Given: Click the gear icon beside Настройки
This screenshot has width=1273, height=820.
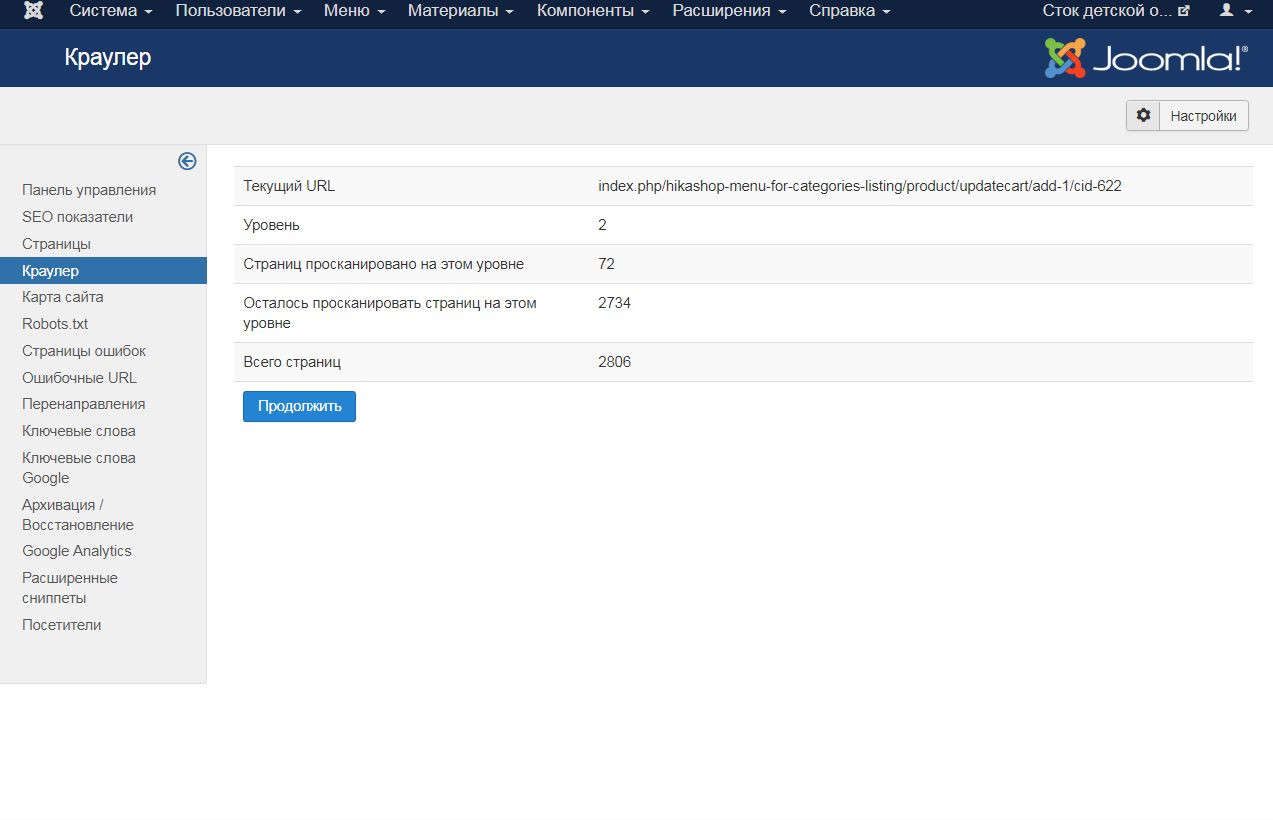Looking at the screenshot, I should 1143,116.
